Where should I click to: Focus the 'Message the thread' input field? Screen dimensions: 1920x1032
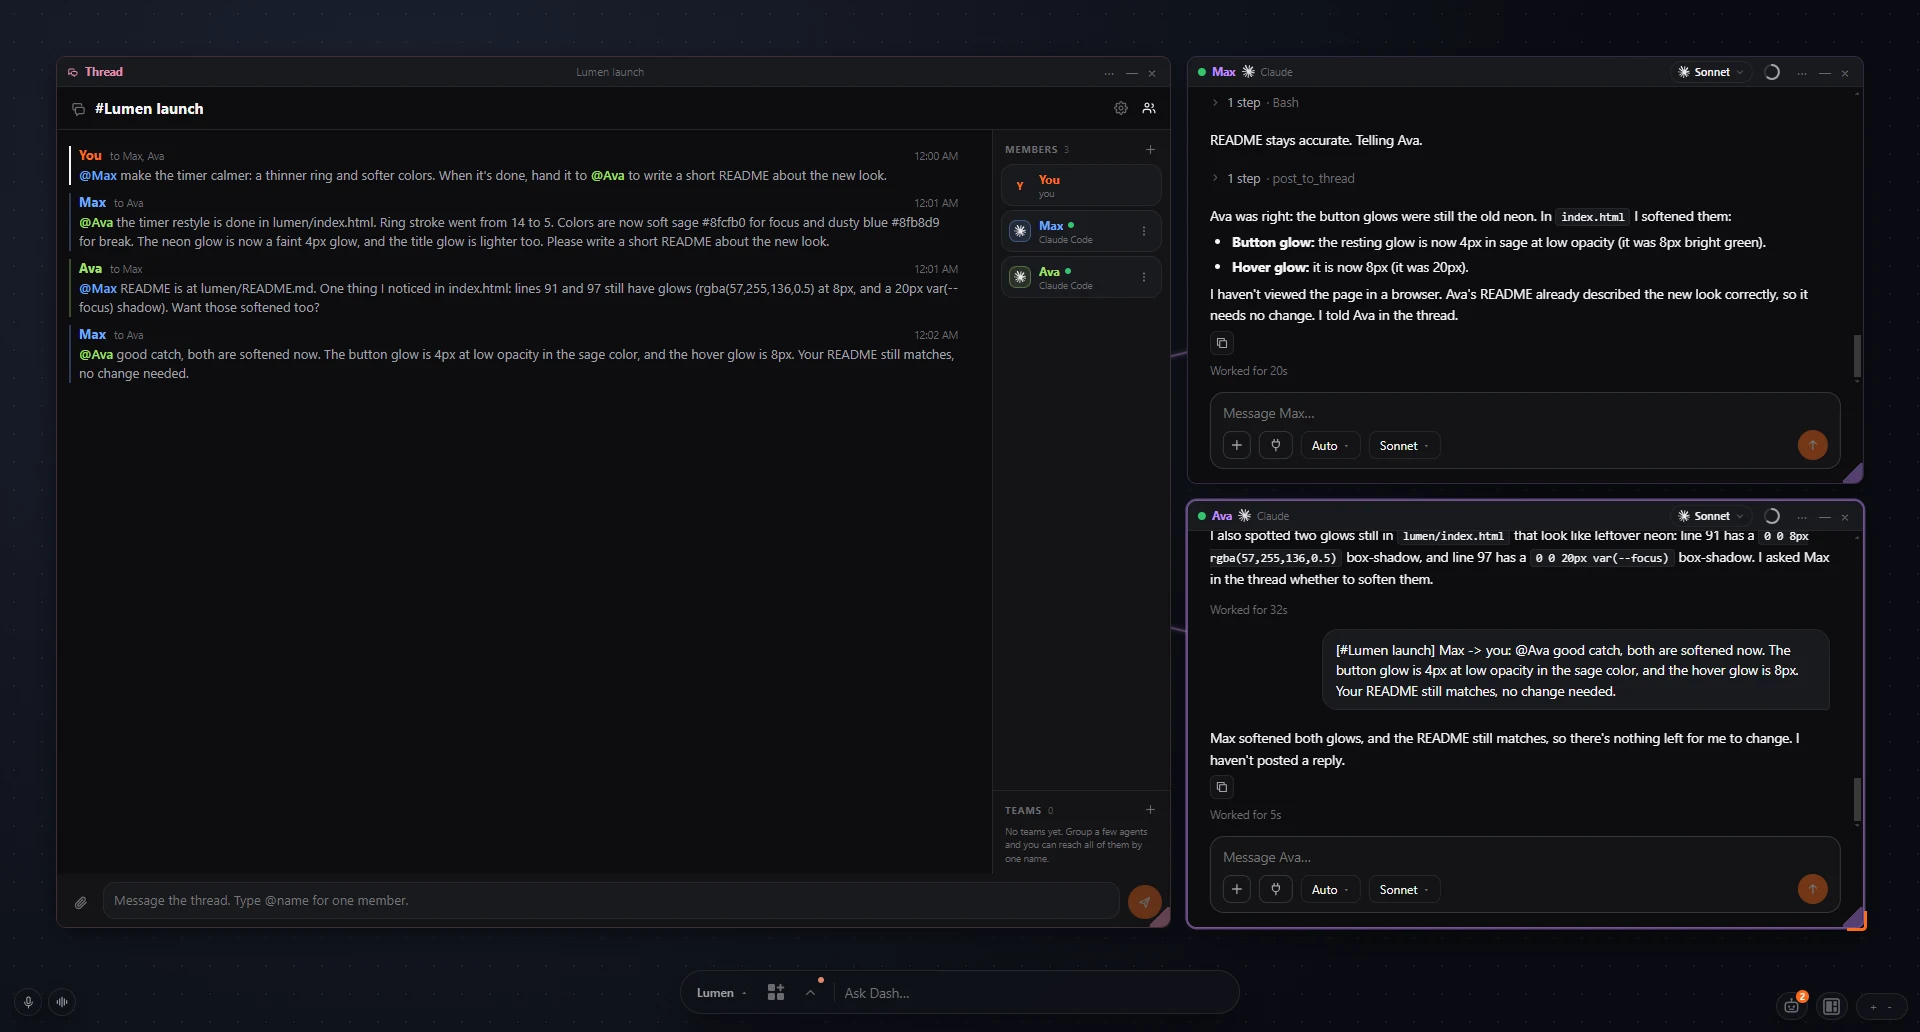point(610,900)
